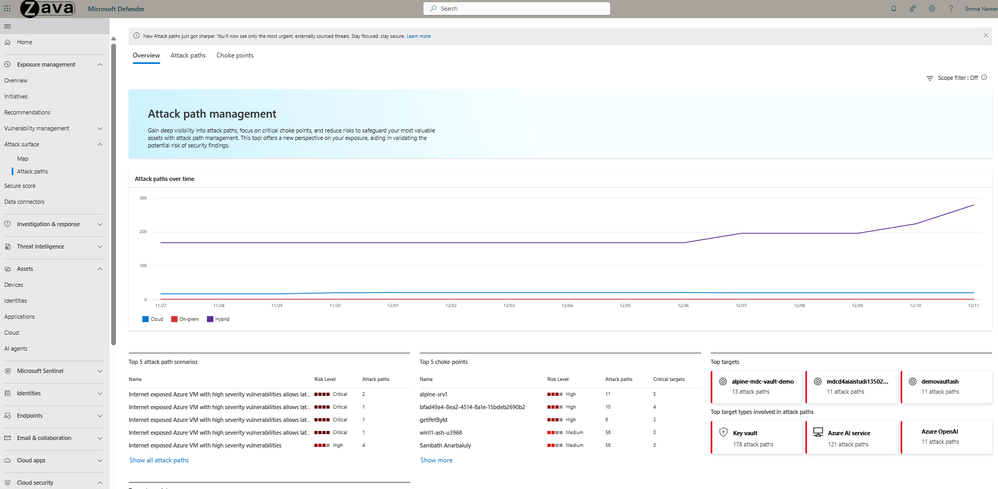Click the Azure AI service monitor icon
The height and width of the screenshot is (489, 998).
[x=818, y=432]
